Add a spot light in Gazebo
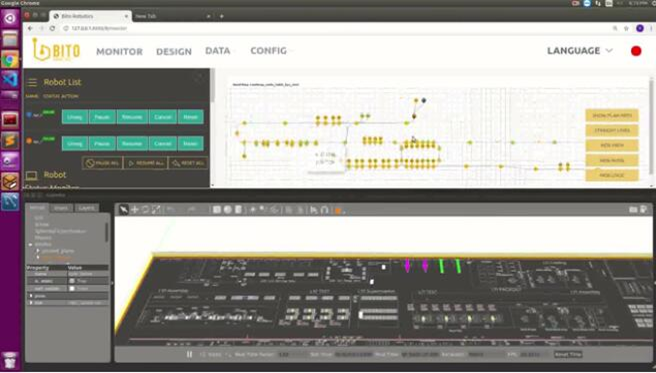Viewport: 656px width, 373px height. 263,209
